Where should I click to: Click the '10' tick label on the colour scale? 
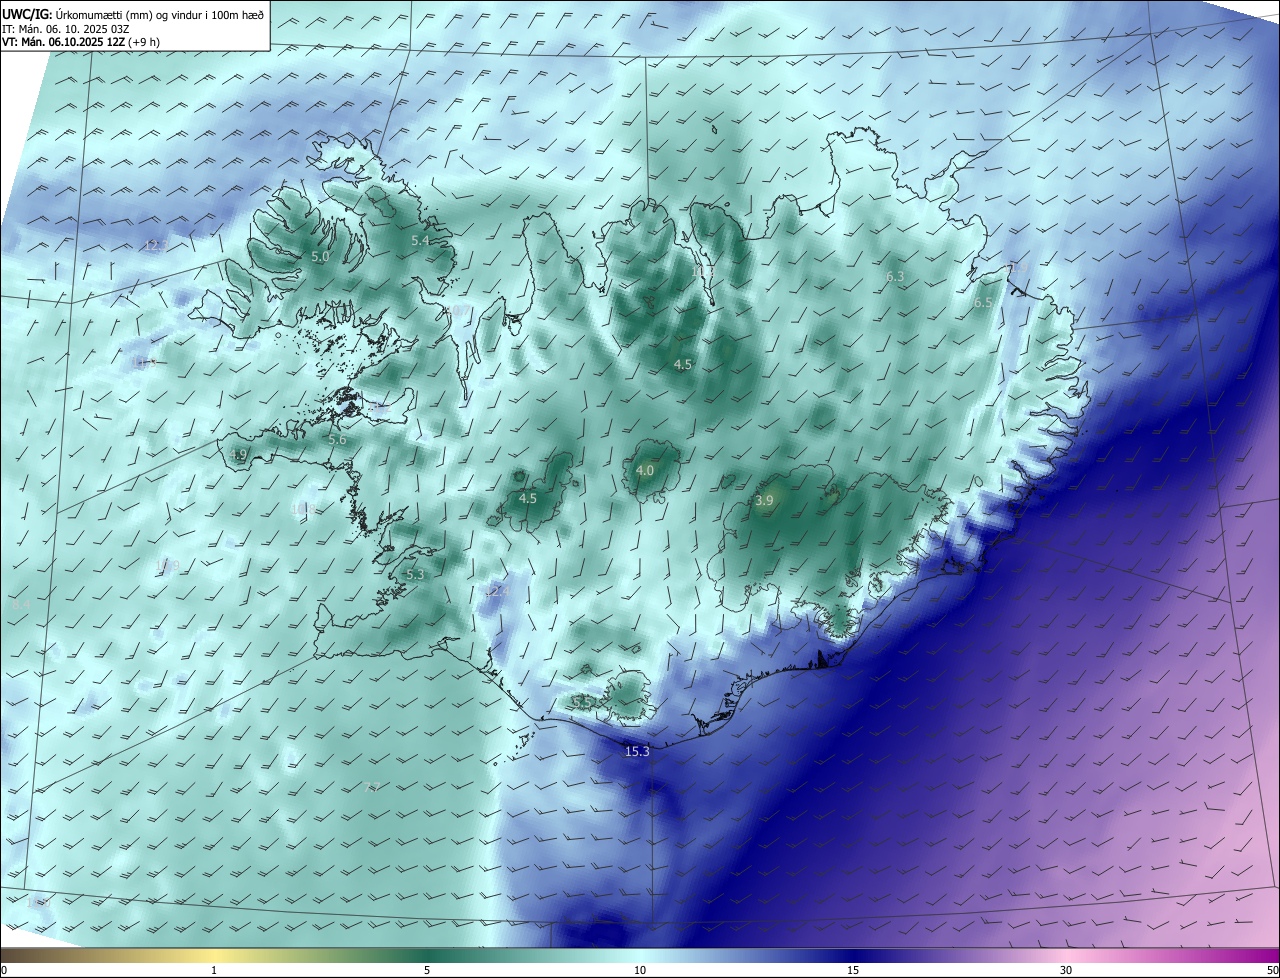pyautogui.click(x=640, y=970)
